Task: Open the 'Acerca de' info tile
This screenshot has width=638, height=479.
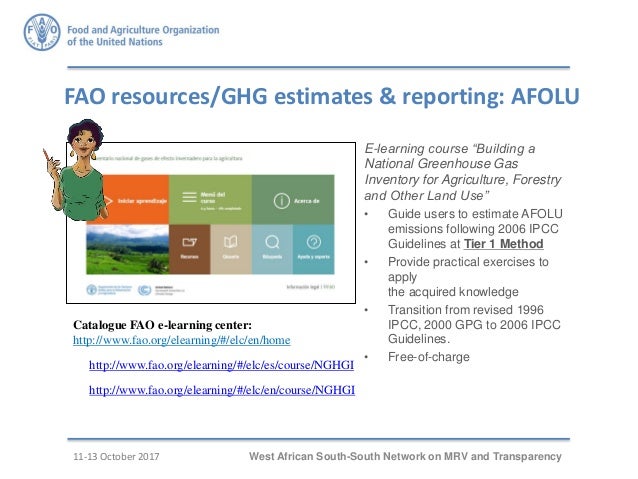Action: point(293,200)
